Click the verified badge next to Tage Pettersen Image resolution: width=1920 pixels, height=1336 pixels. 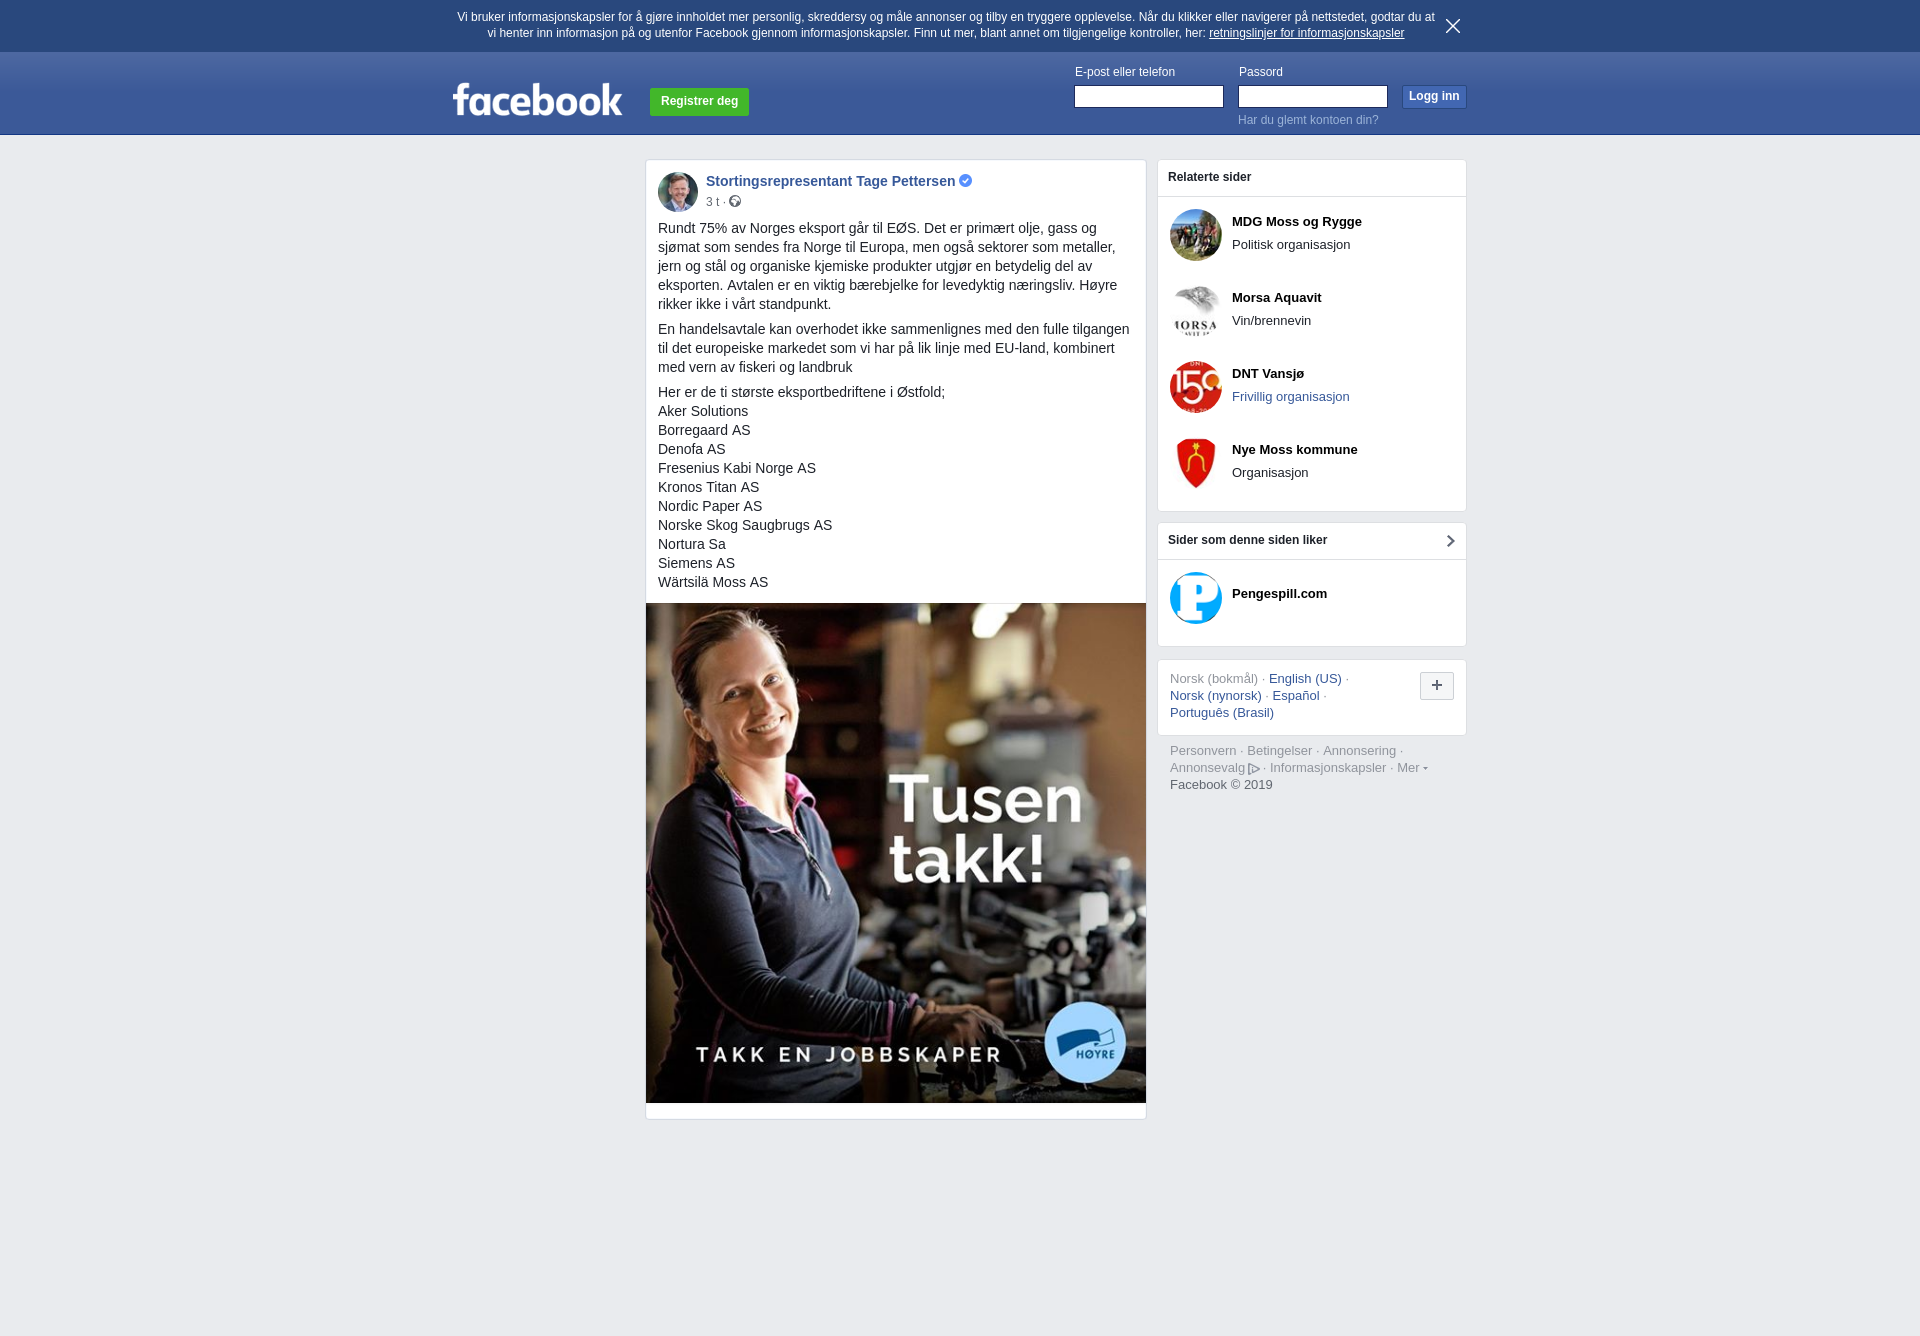coord(966,181)
